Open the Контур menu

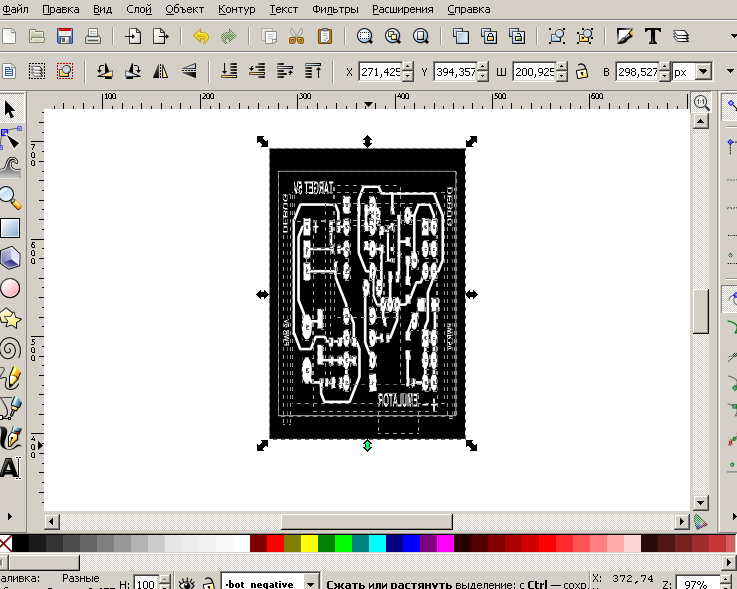(236, 9)
